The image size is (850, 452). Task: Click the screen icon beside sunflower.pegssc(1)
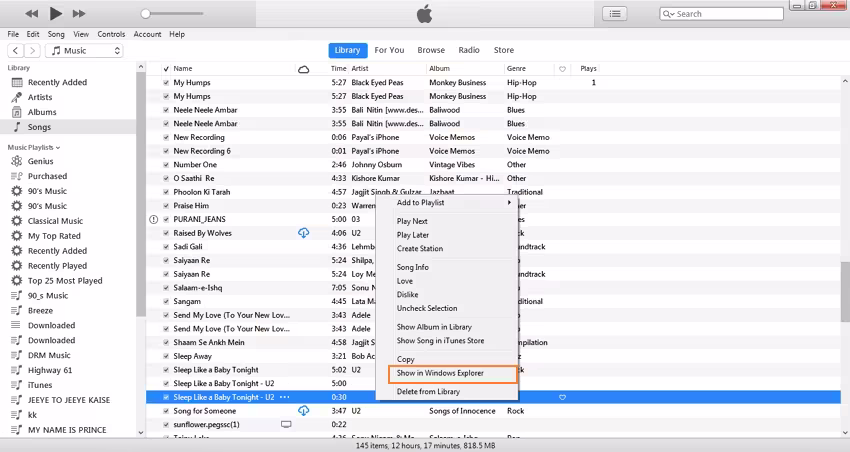tap(286, 424)
